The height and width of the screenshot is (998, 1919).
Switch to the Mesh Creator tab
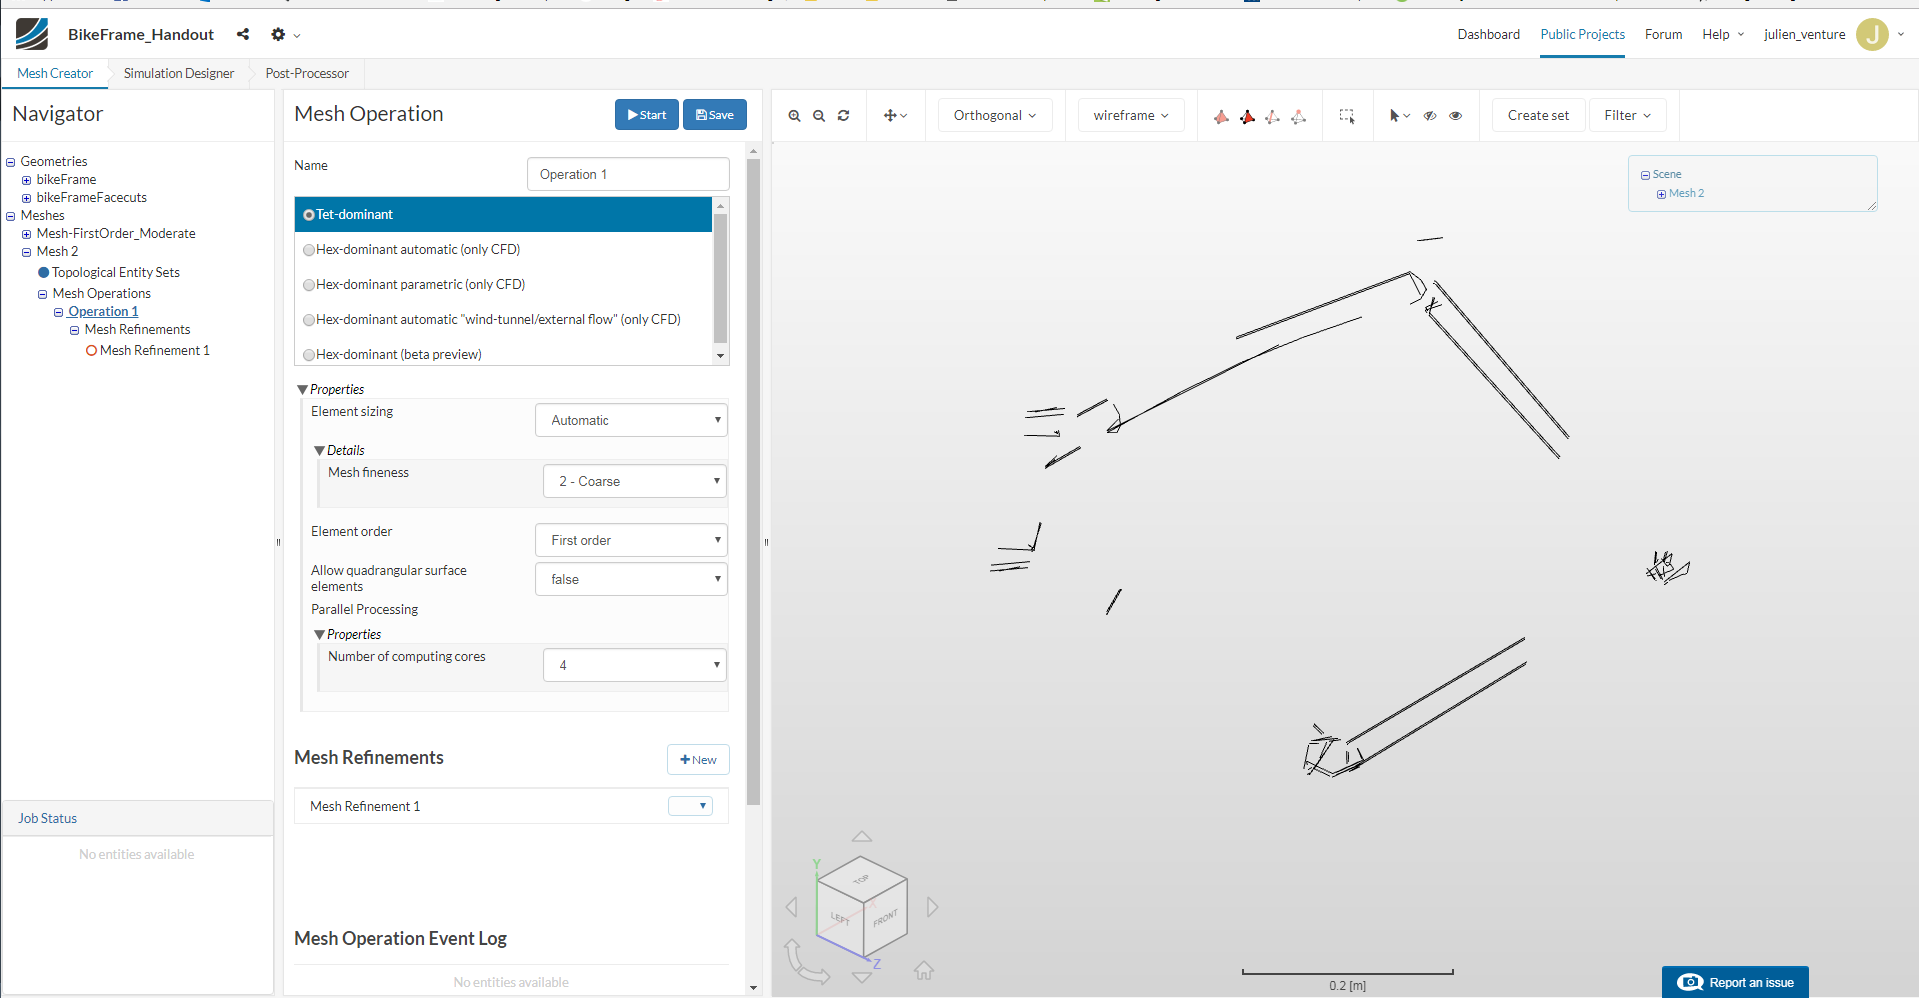point(55,74)
